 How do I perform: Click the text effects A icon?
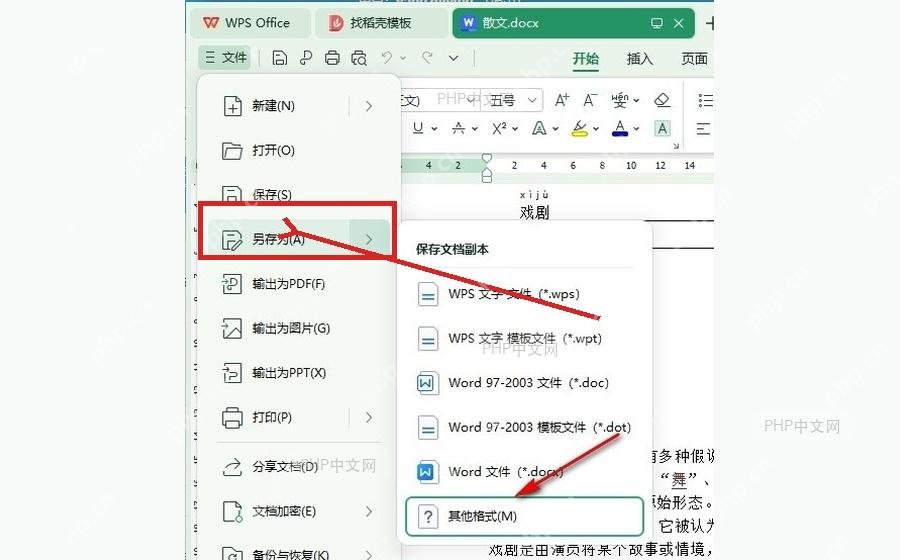pos(538,129)
